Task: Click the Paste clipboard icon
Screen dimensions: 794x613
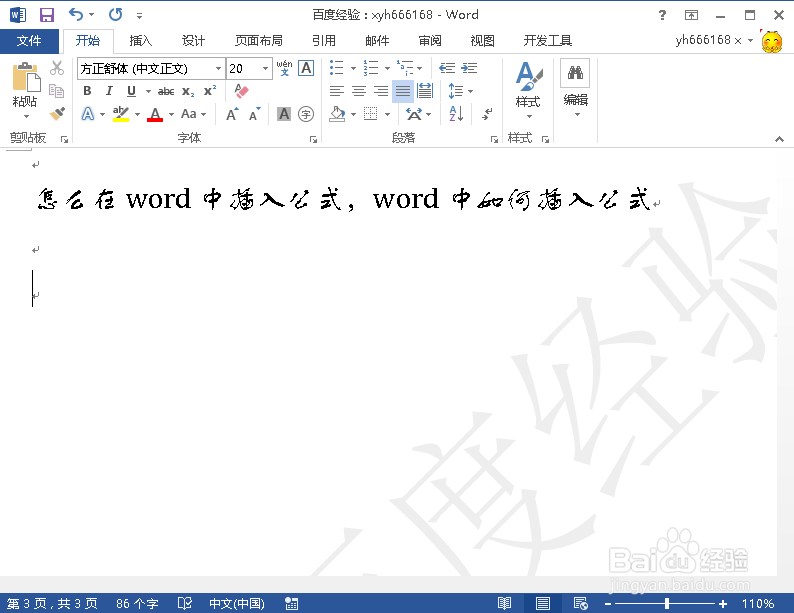Action: (25, 77)
